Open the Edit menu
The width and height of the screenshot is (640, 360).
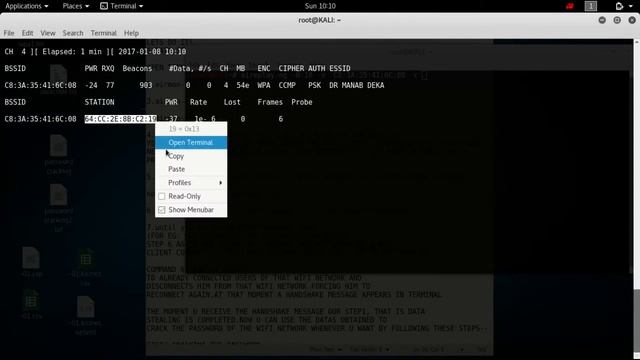pos(27,33)
